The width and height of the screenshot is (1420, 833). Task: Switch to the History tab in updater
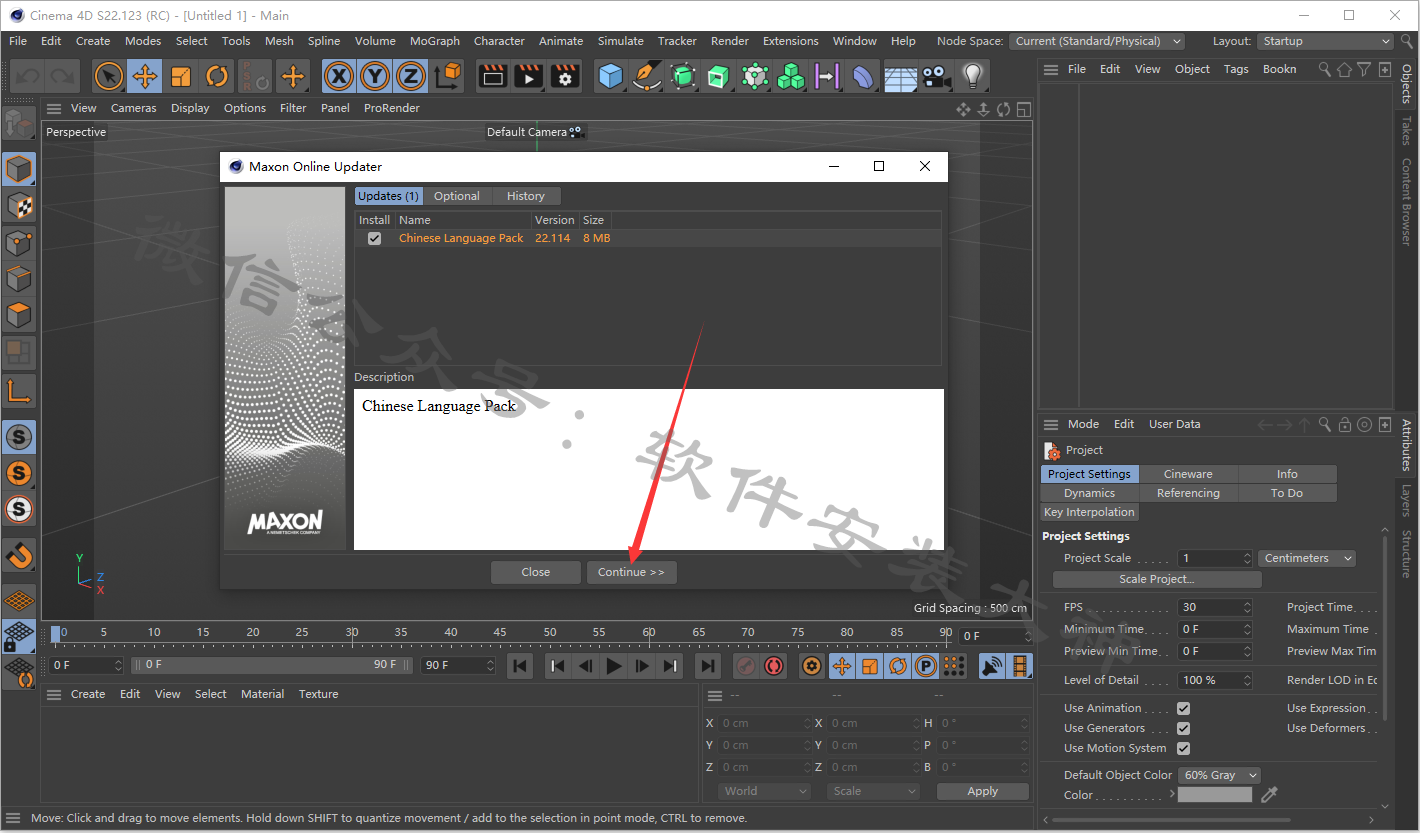click(x=526, y=196)
